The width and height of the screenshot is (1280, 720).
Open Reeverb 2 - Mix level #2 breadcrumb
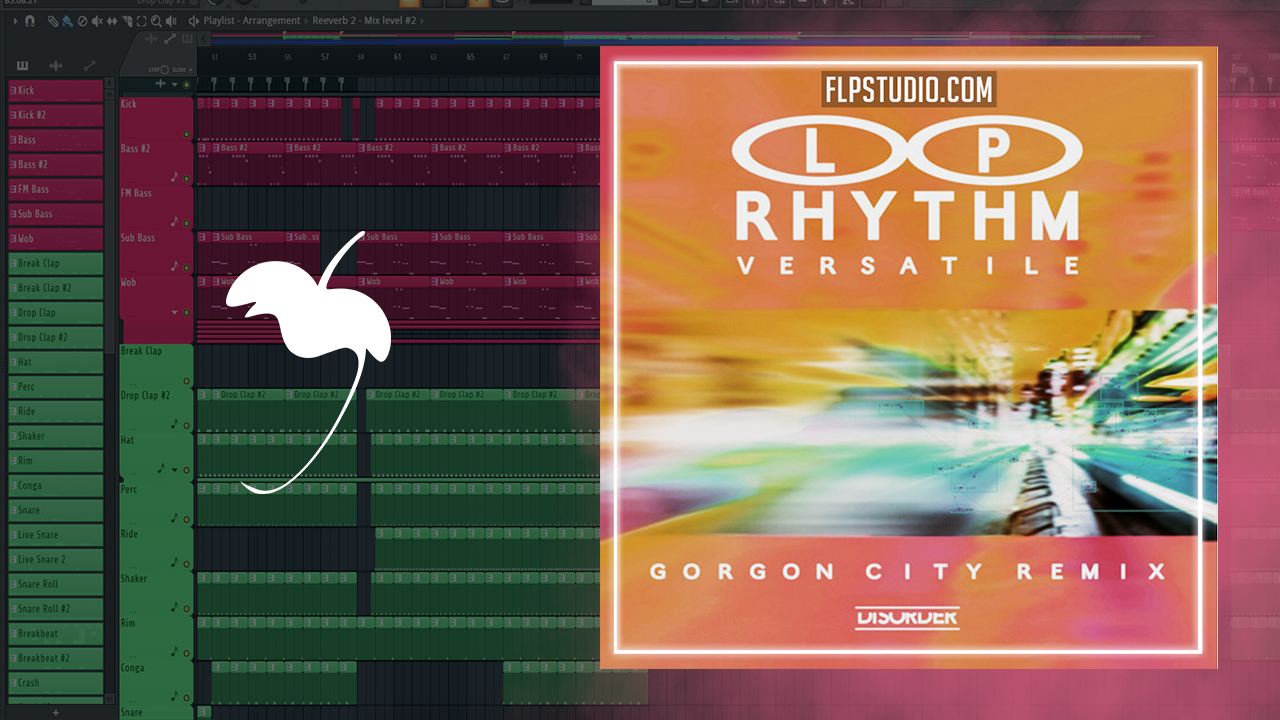(364, 20)
